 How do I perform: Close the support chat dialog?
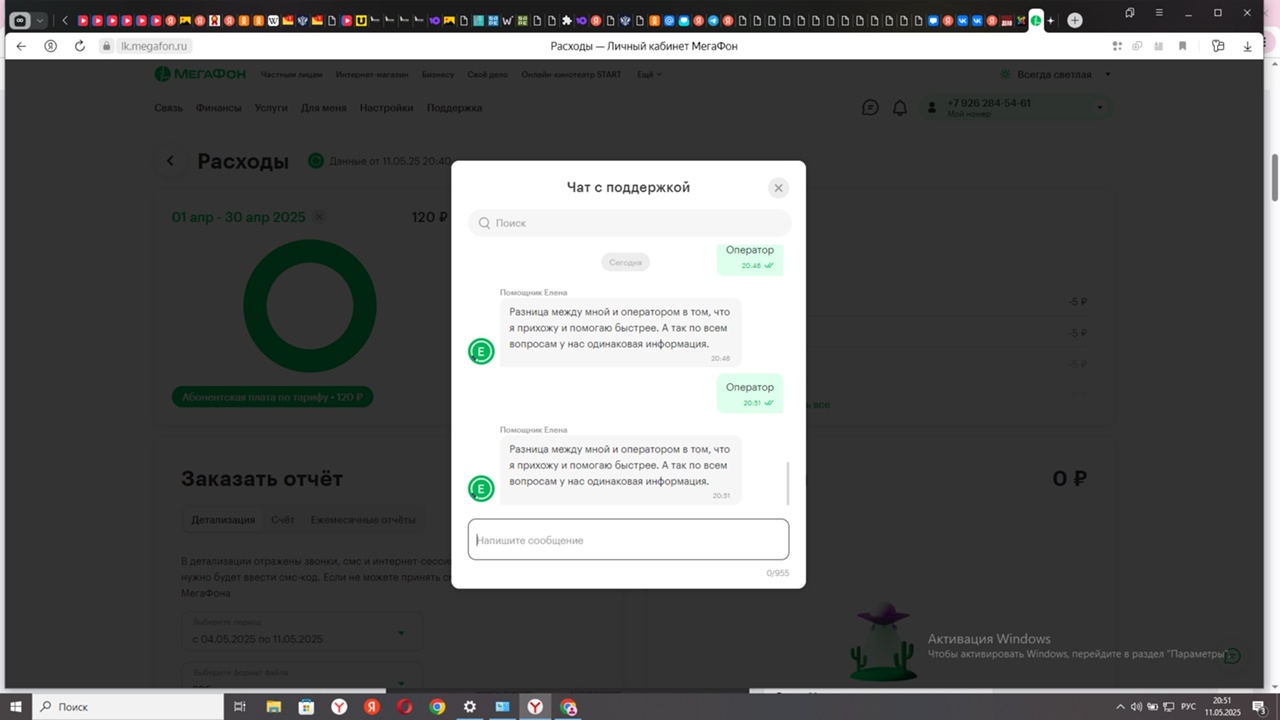click(x=778, y=188)
